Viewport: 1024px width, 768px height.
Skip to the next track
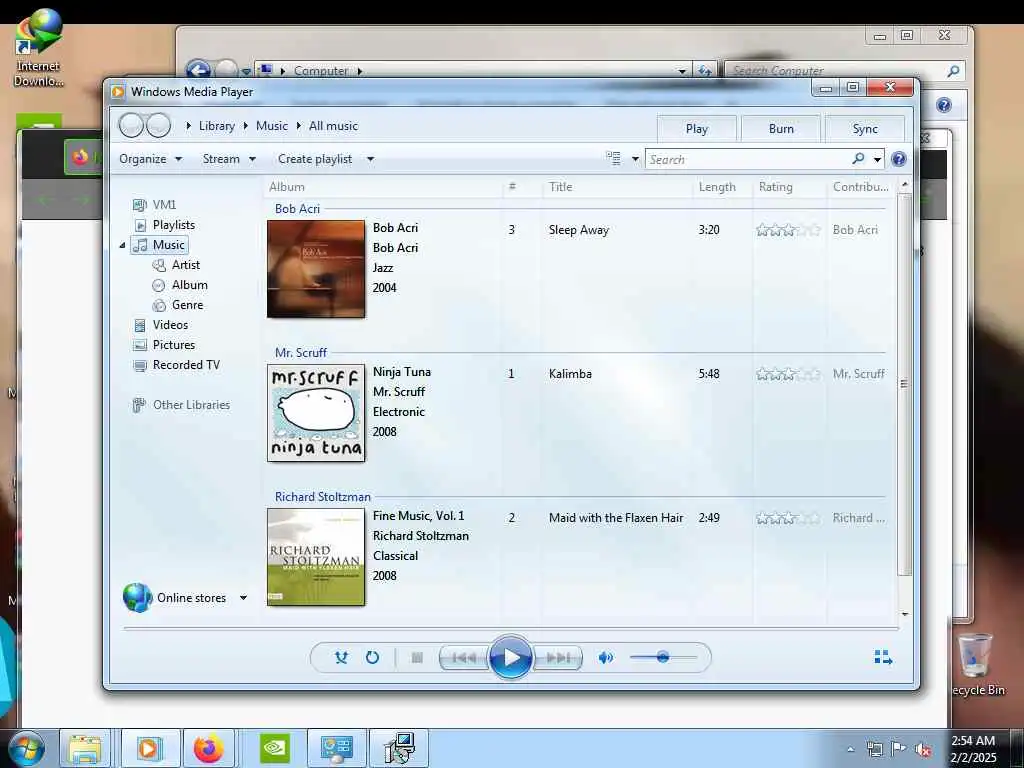[558, 658]
